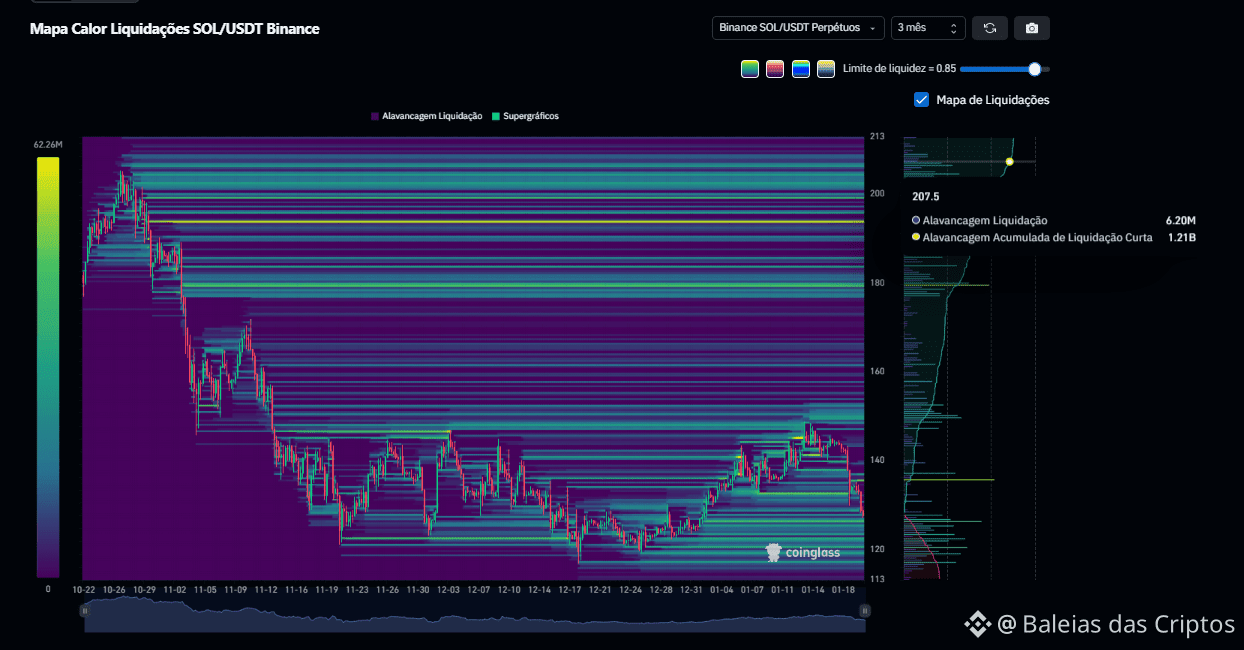Take a chart screenshot with camera icon

pos(1032,28)
